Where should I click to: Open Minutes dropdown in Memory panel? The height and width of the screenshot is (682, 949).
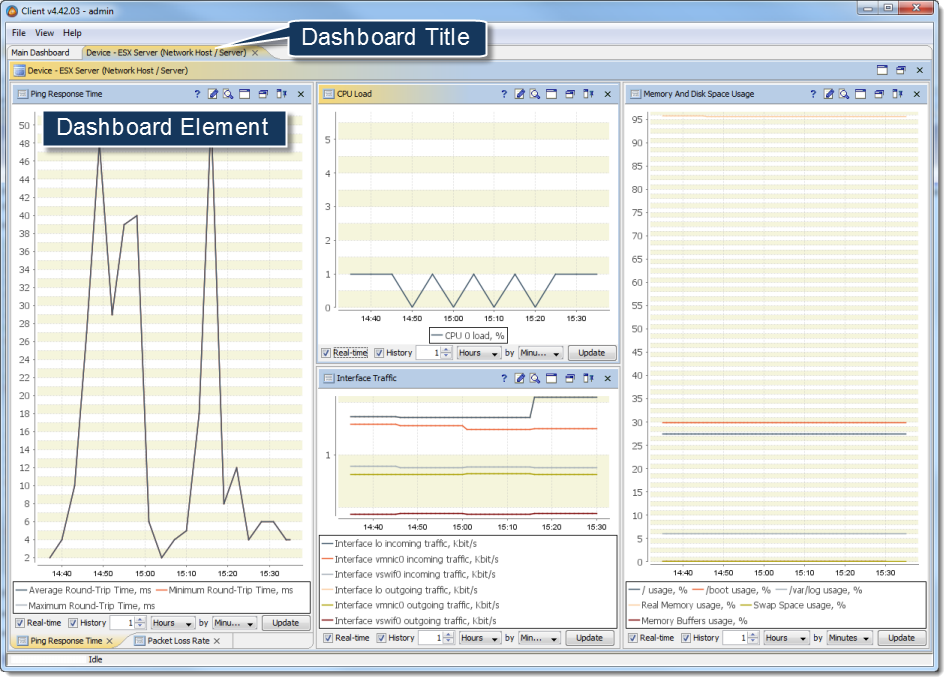[849, 638]
